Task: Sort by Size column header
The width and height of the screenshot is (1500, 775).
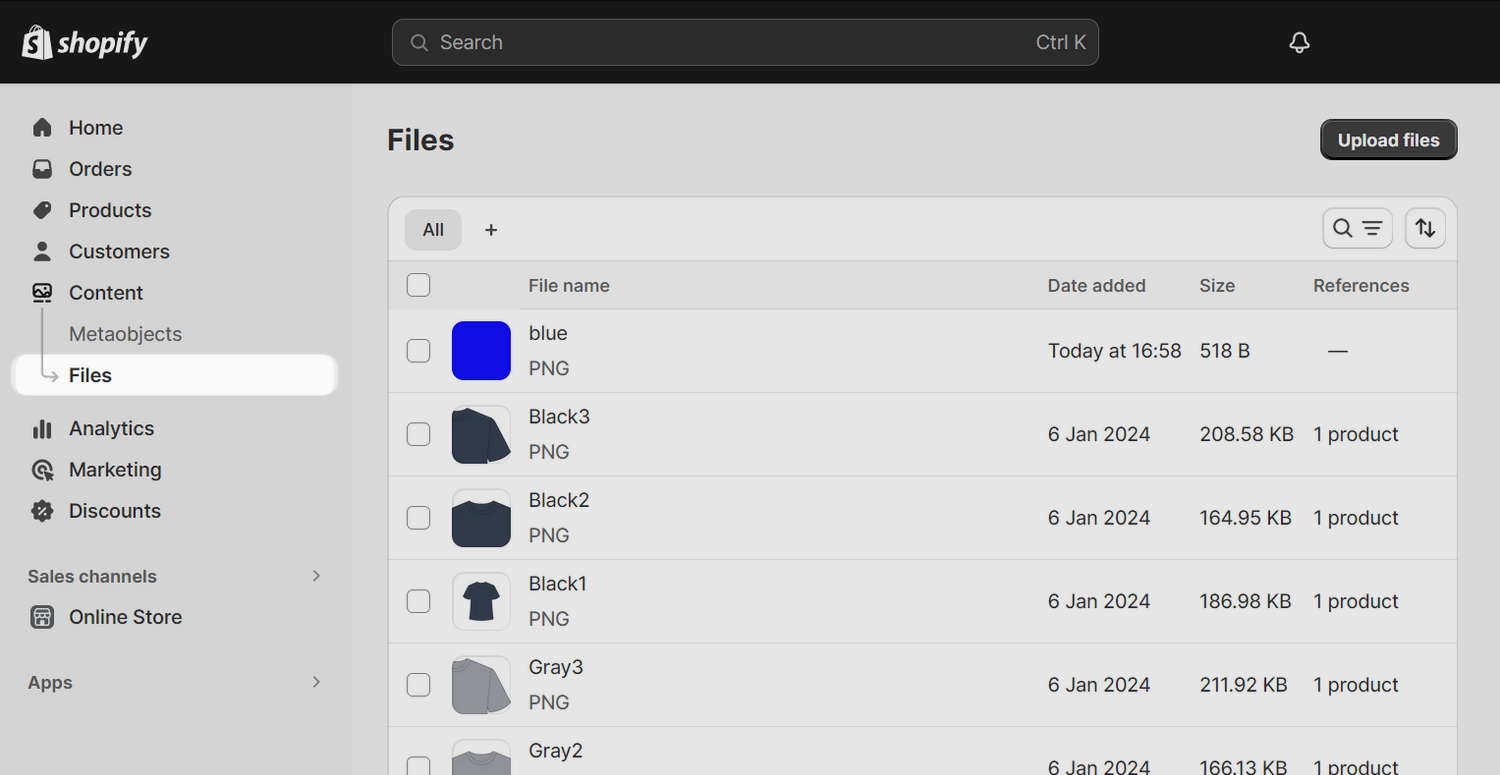Action: 1217,286
